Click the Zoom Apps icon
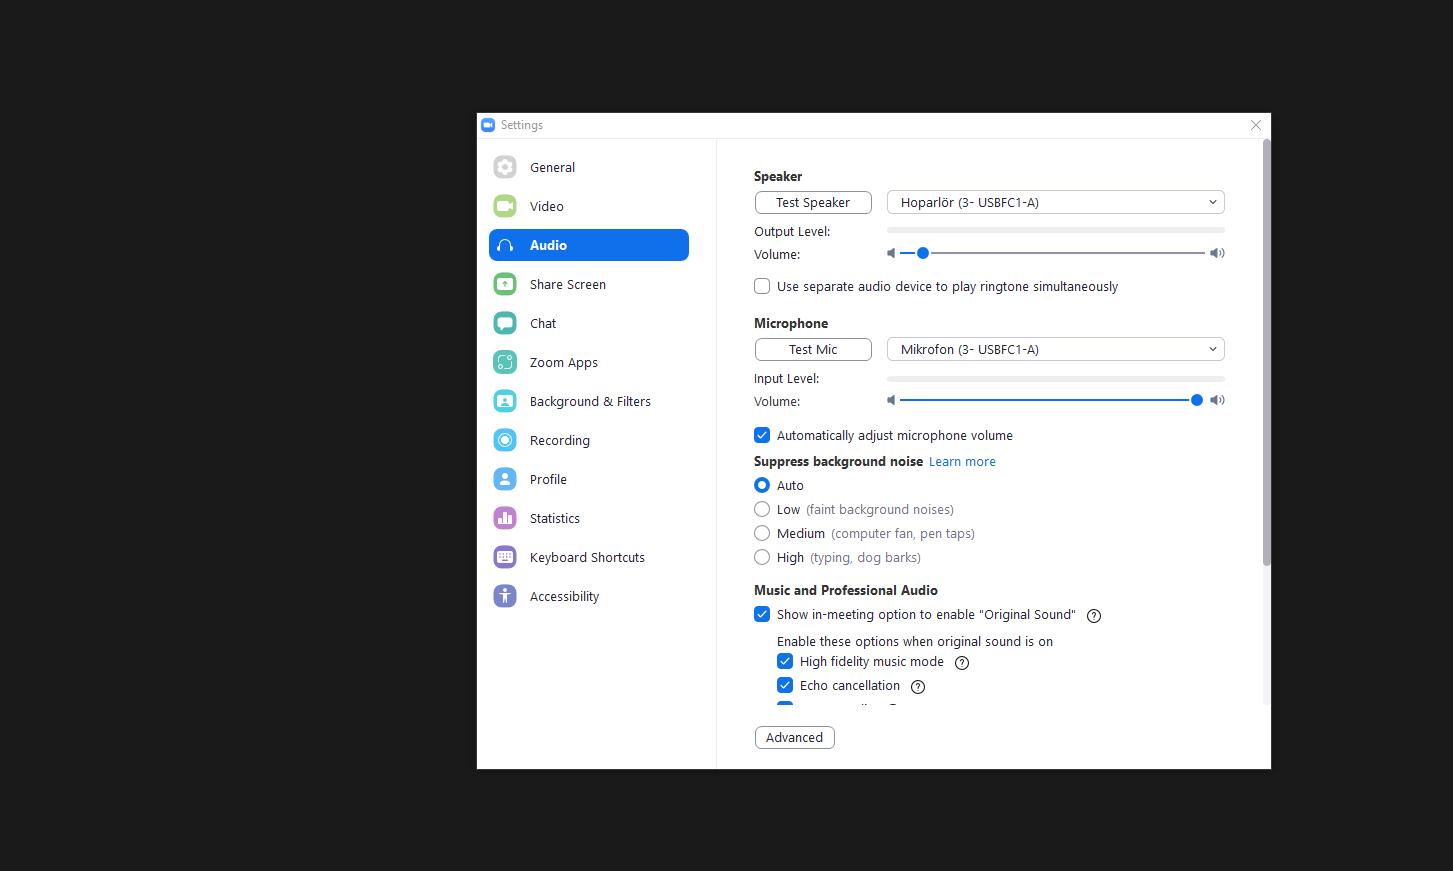Viewport: 1453px width, 871px height. point(505,362)
